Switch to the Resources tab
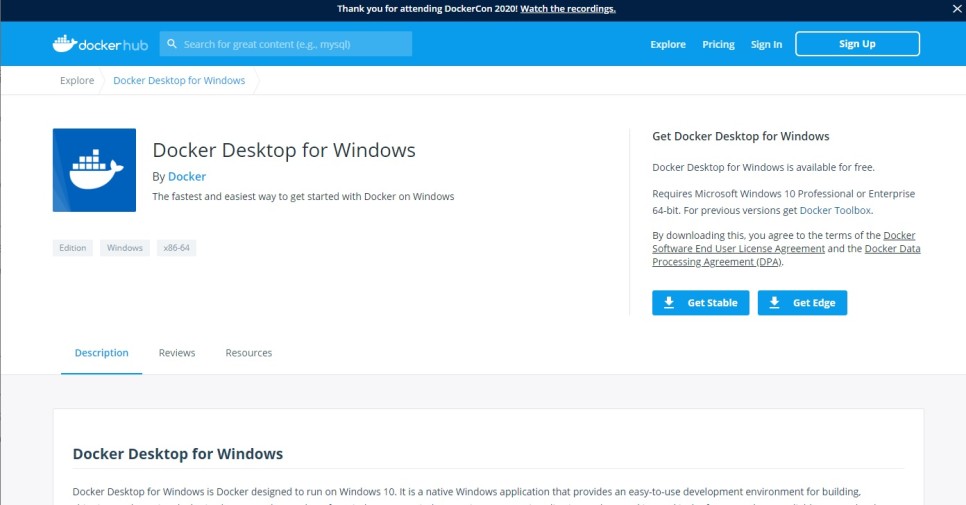 pyautogui.click(x=248, y=353)
